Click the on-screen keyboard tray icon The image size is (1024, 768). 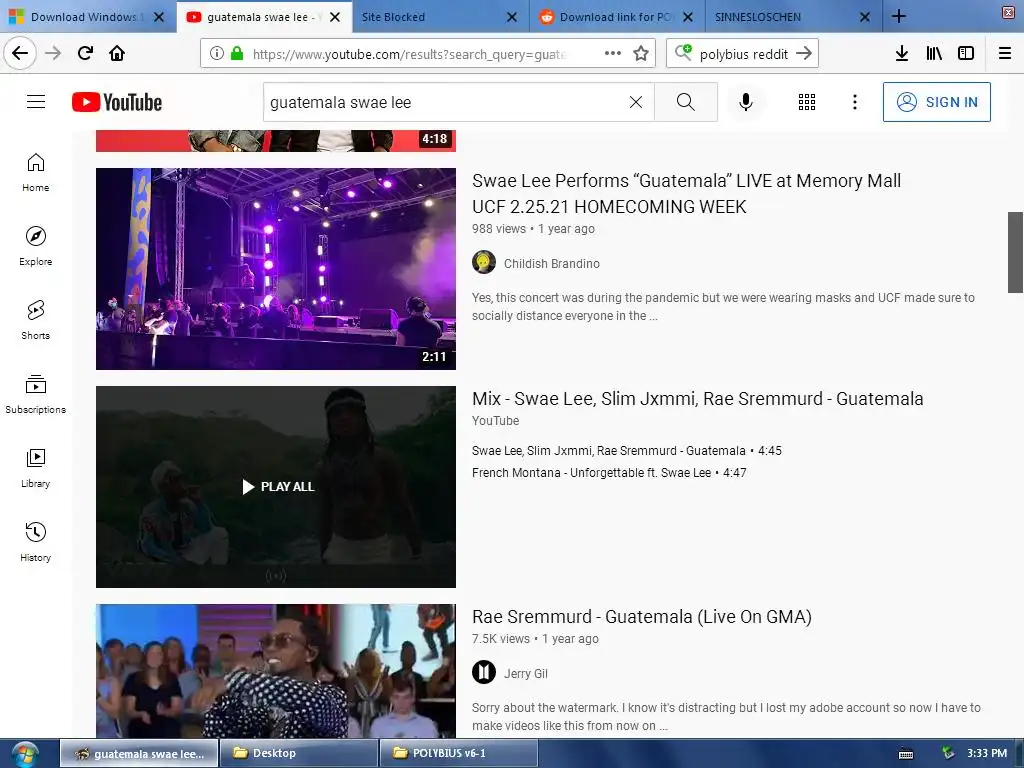click(x=906, y=754)
